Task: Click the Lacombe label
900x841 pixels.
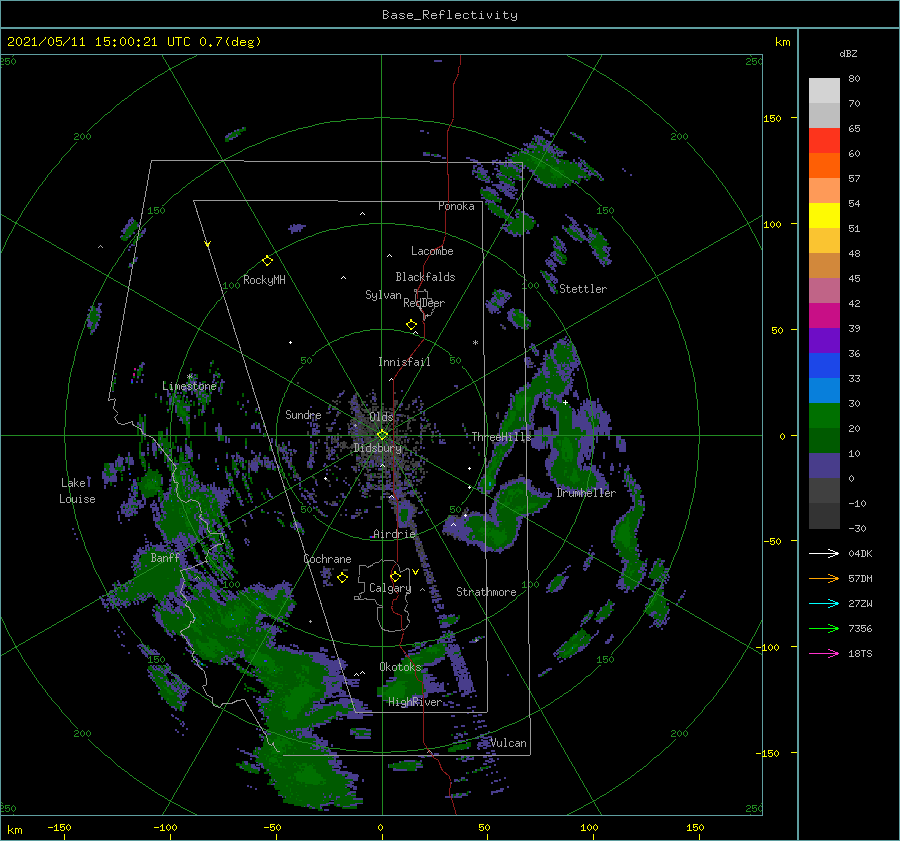Action: coord(432,251)
